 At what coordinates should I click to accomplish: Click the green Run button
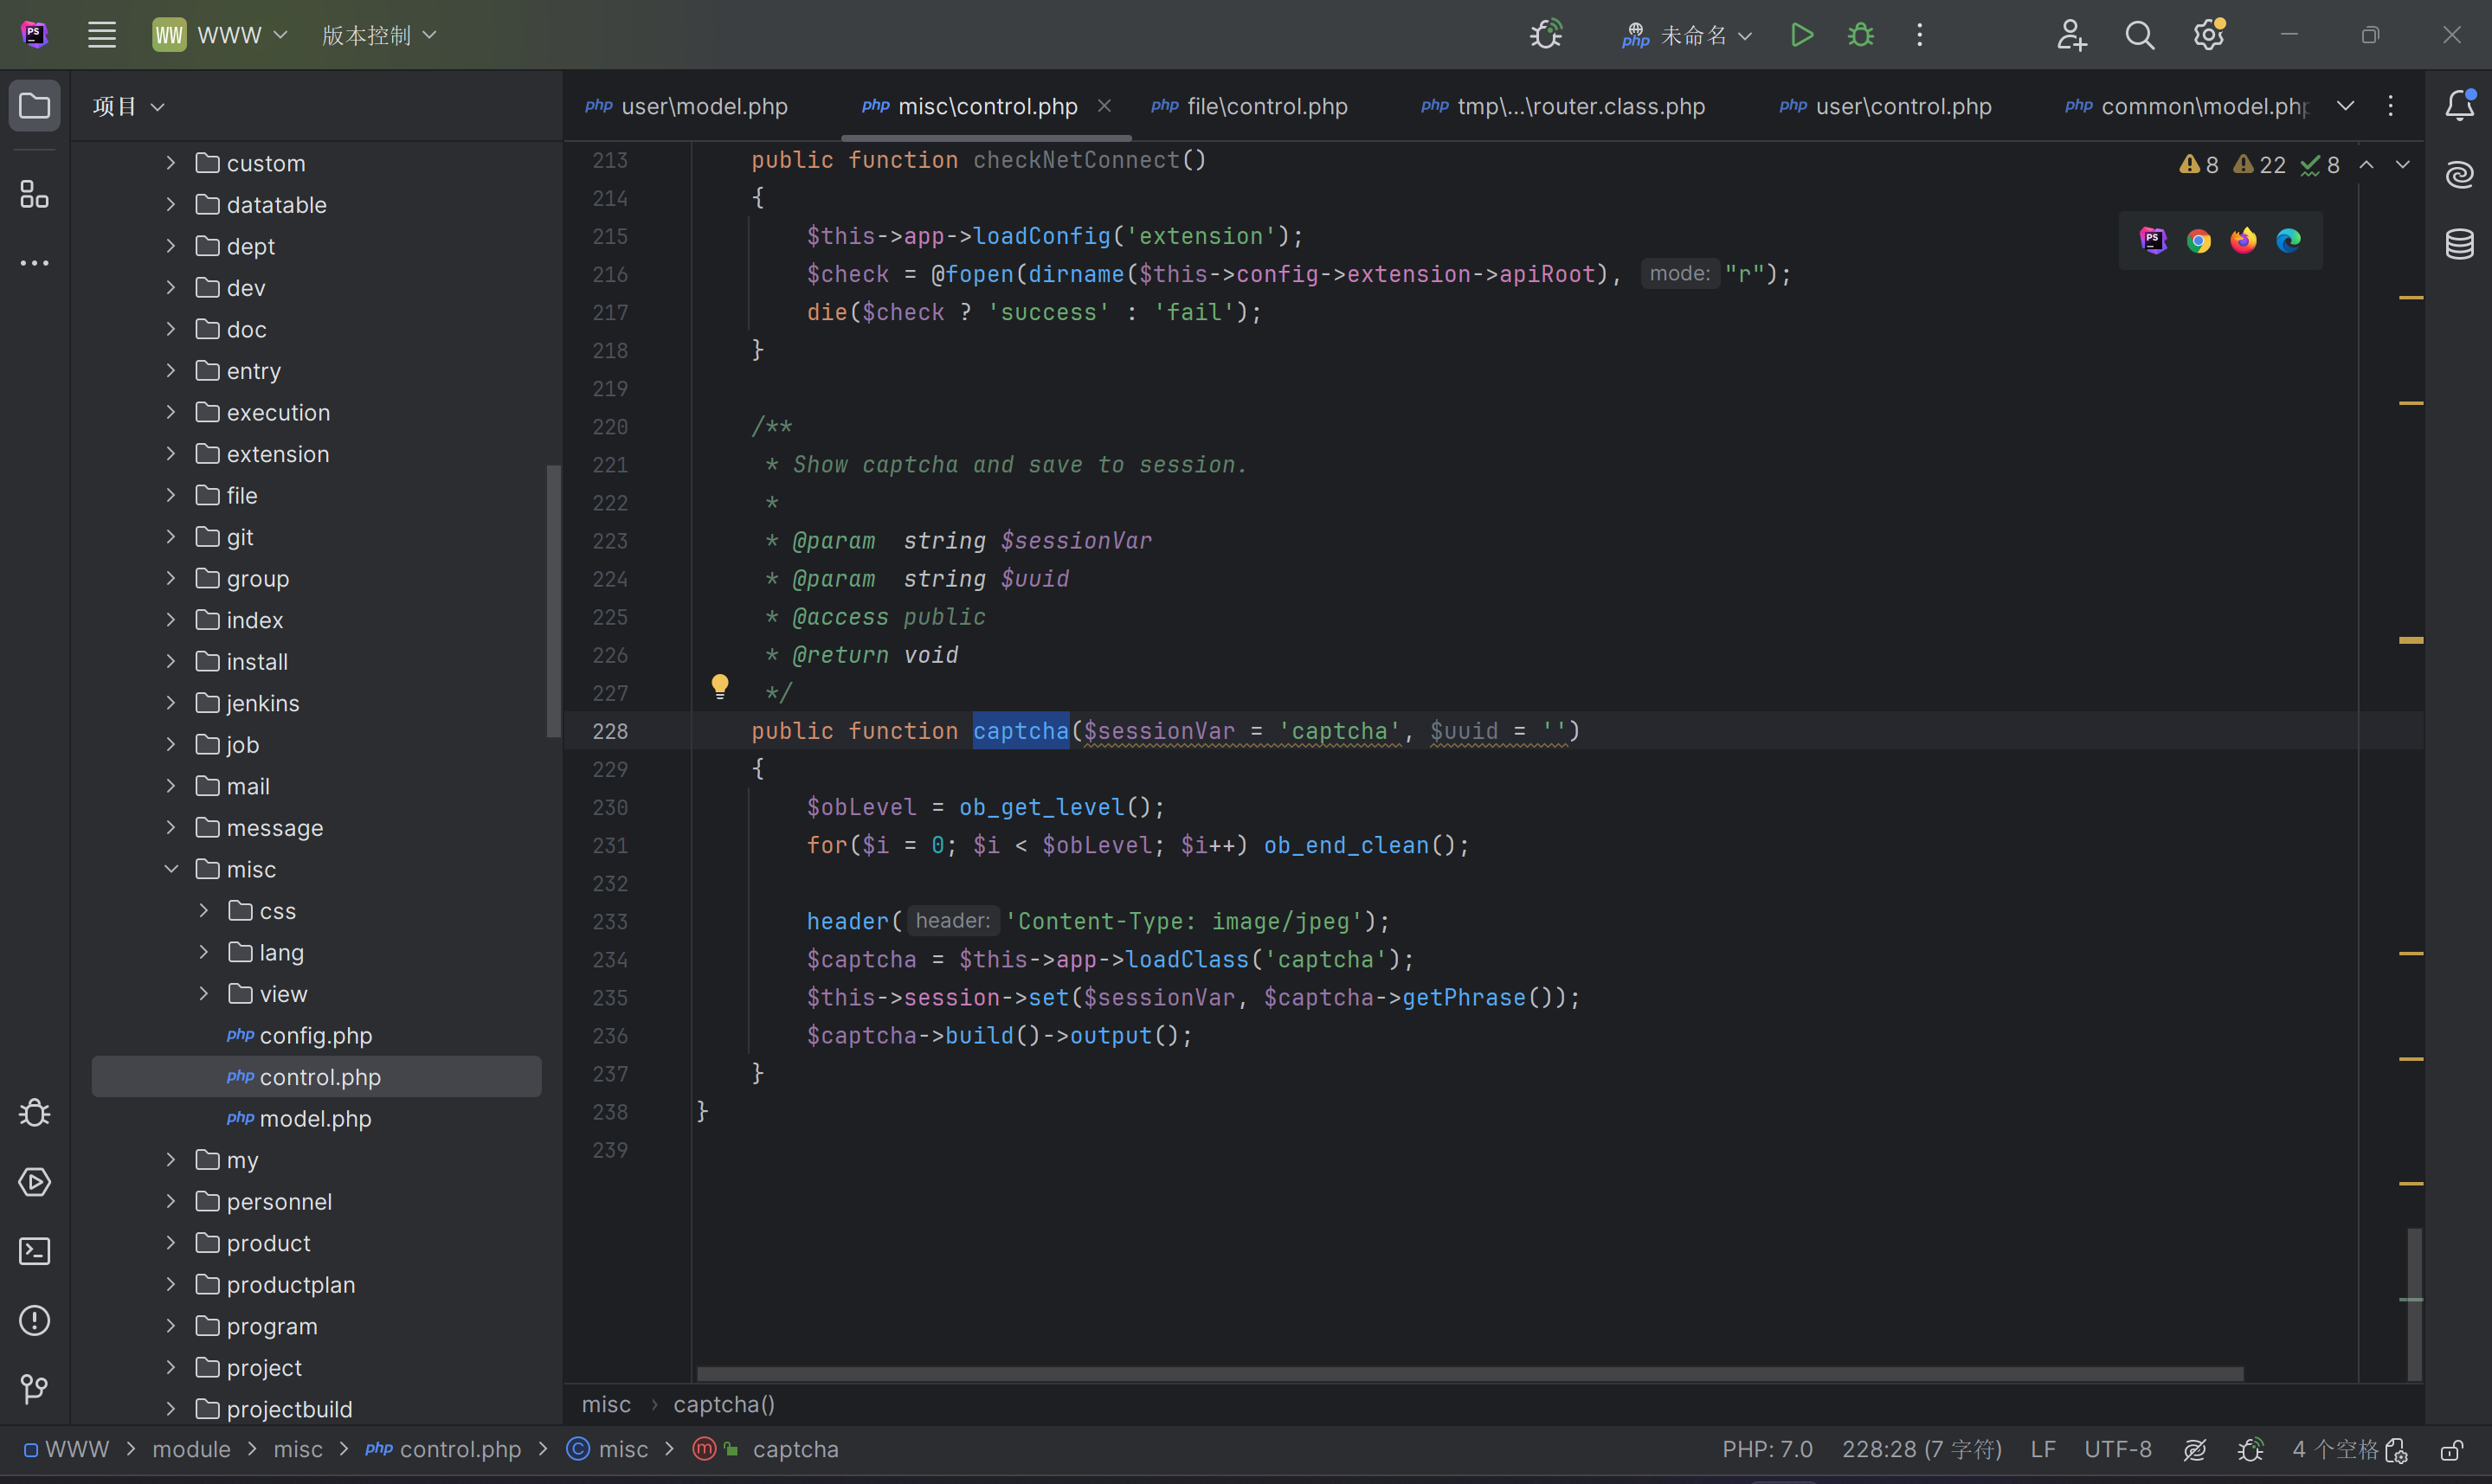pos(1801,35)
